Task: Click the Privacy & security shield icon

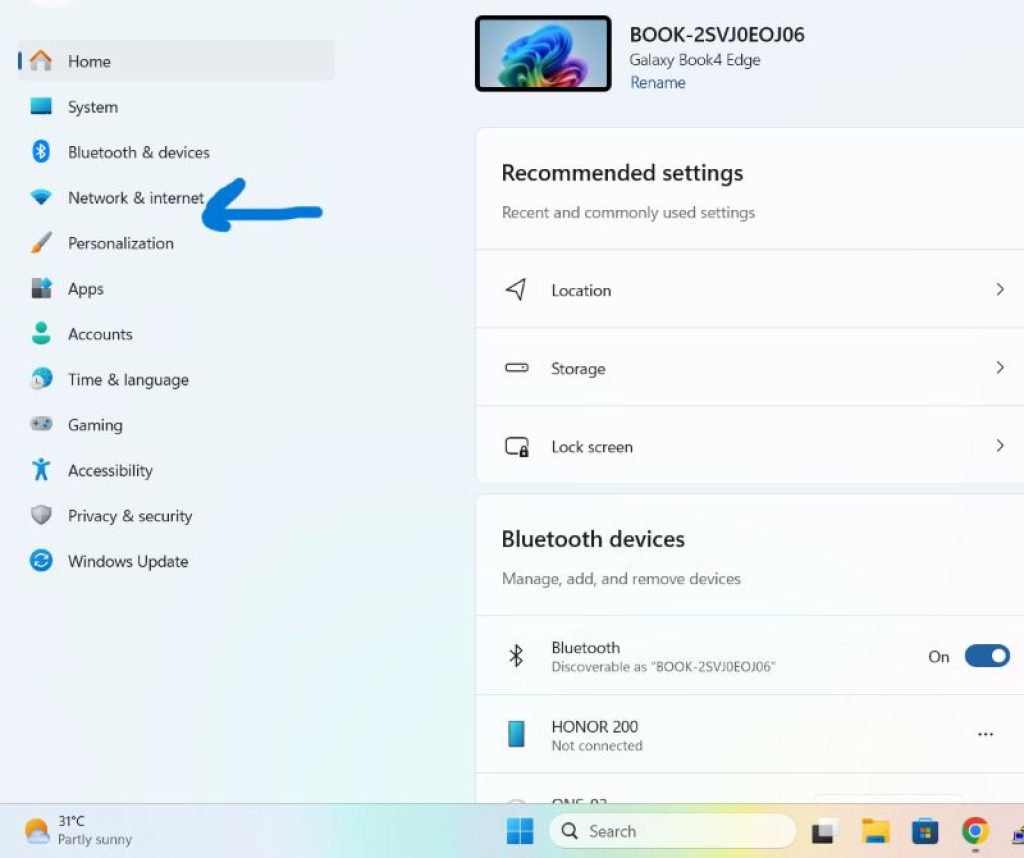Action: click(40, 515)
